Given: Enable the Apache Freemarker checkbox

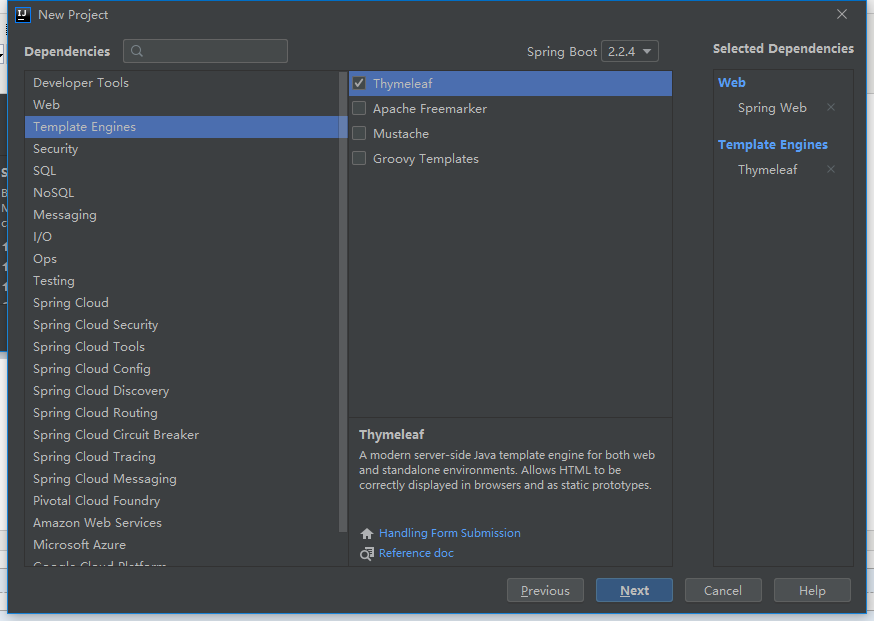Looking at the screenshot, I should (359, 109).
